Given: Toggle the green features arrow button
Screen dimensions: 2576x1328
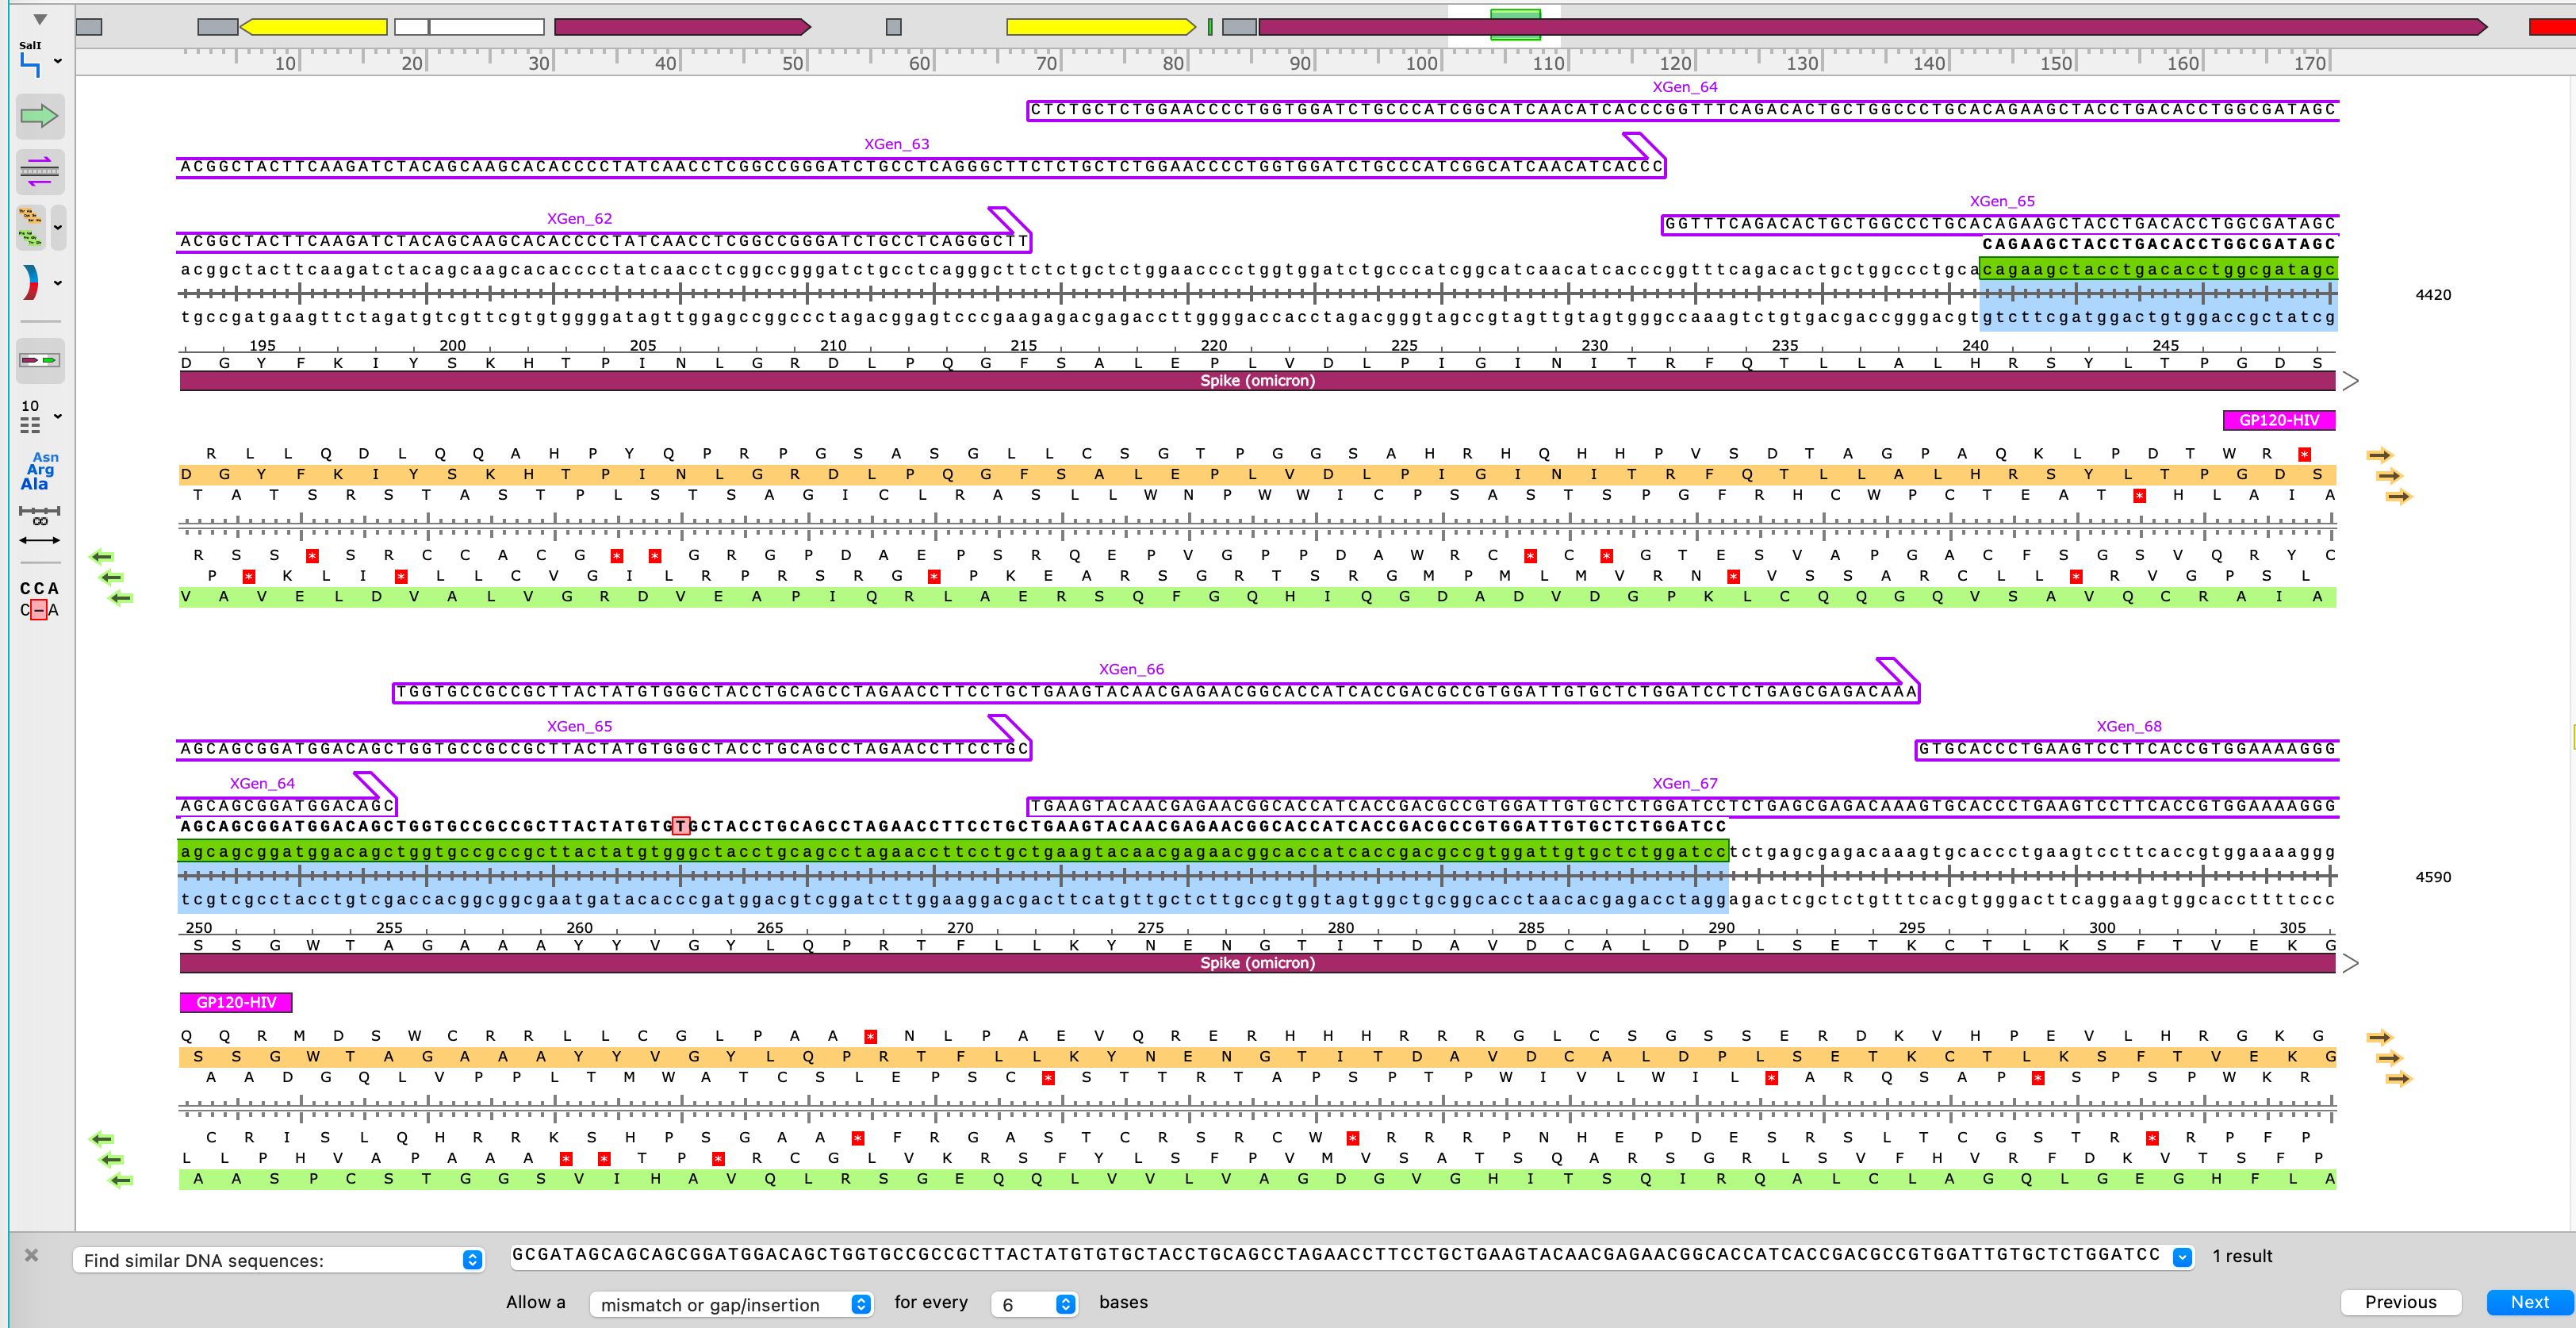Looking at the screenshot, I should pyautogui.click(x=40, y=116).
